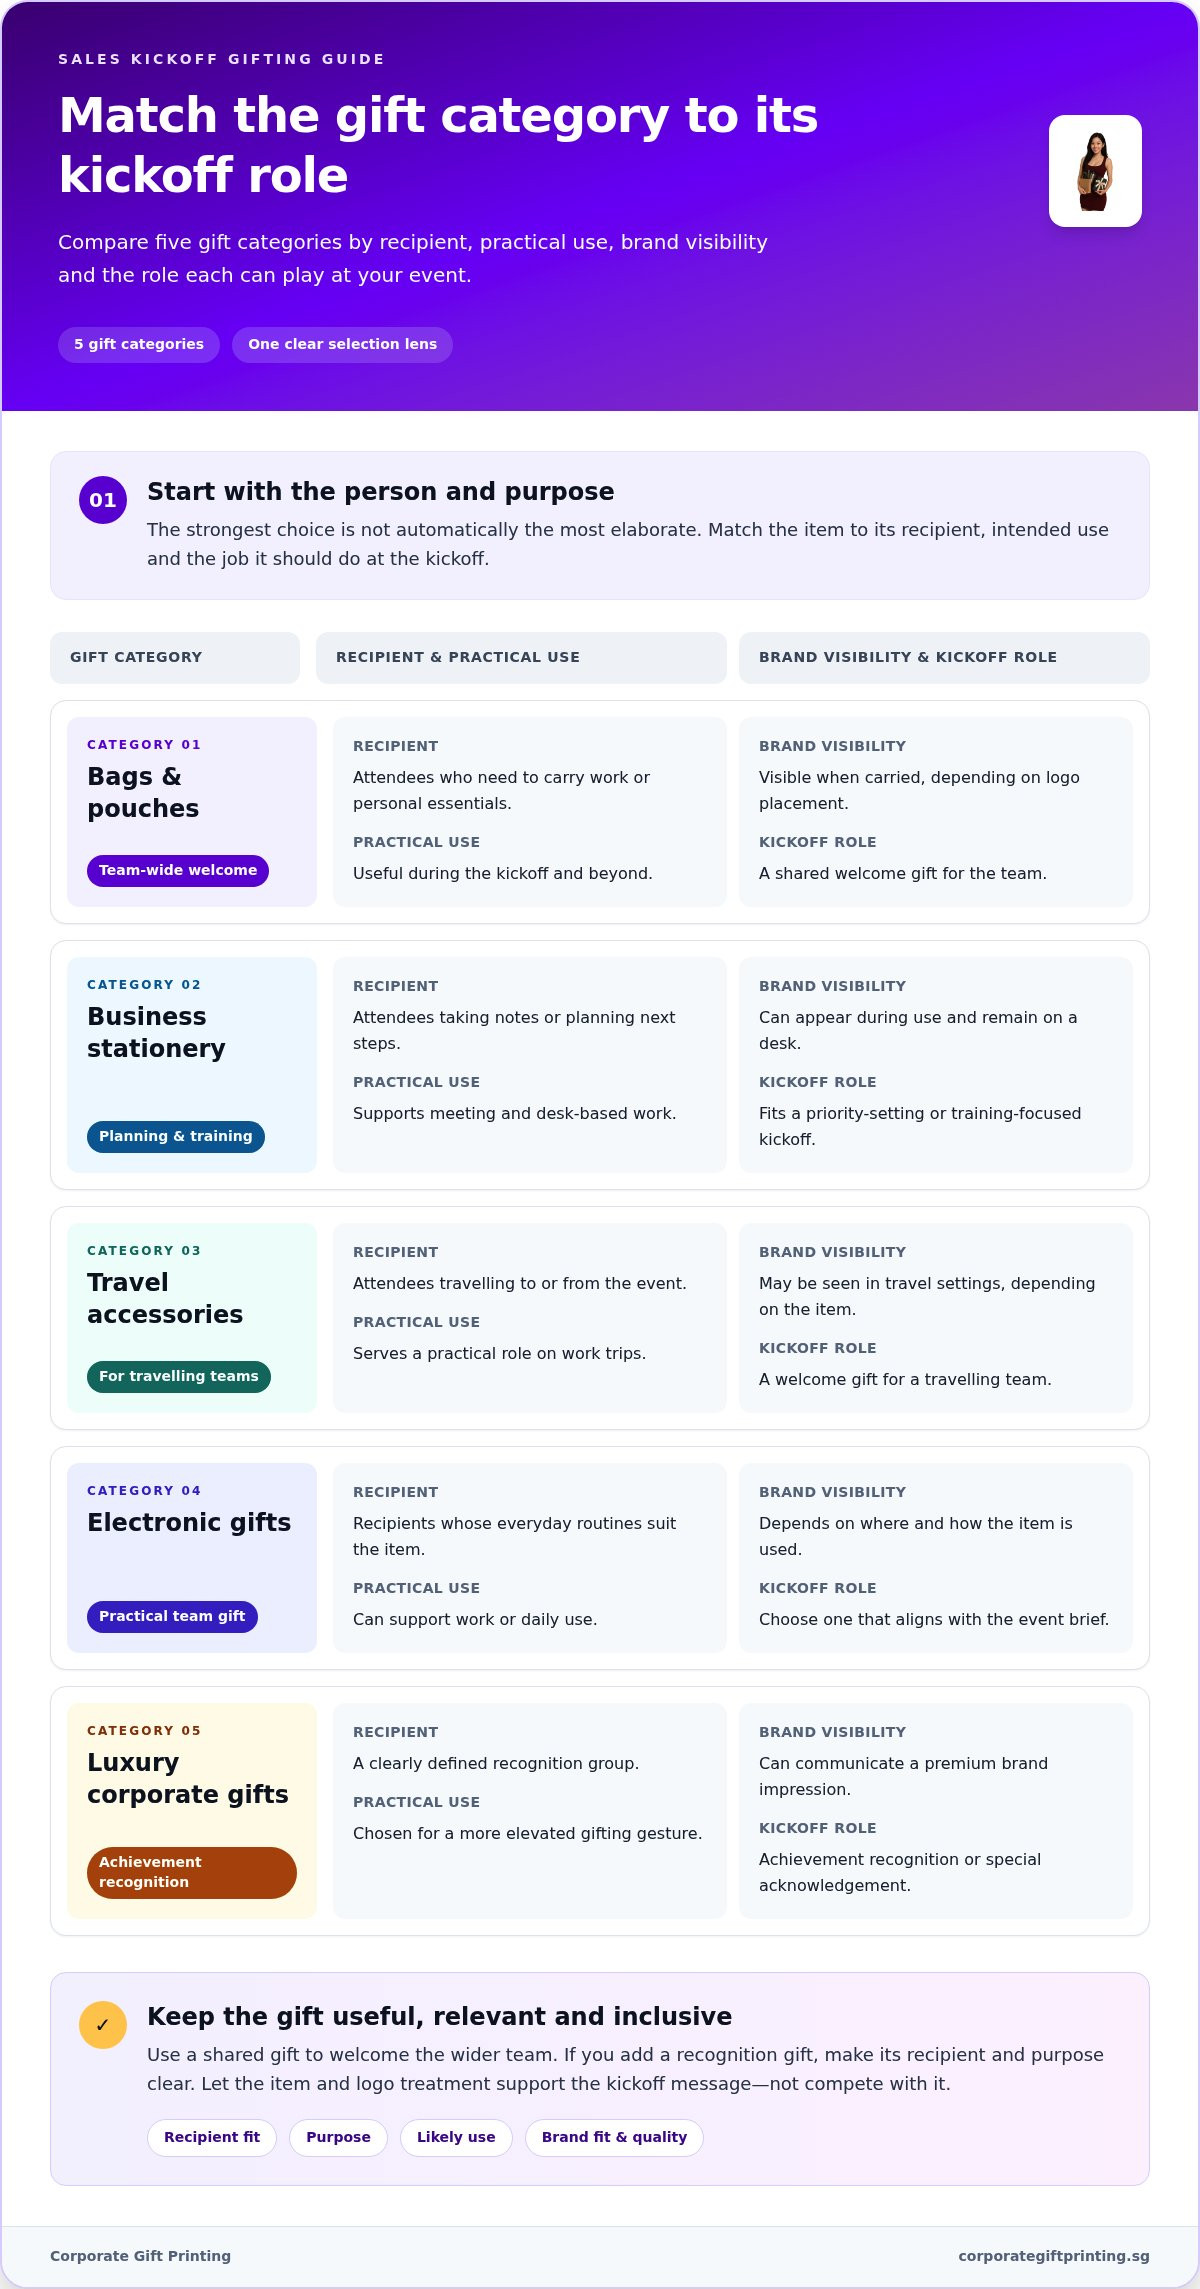Select the '5 gift categories' pill
Viewport: 1200px width, 2289px height.
click(139, 344)
